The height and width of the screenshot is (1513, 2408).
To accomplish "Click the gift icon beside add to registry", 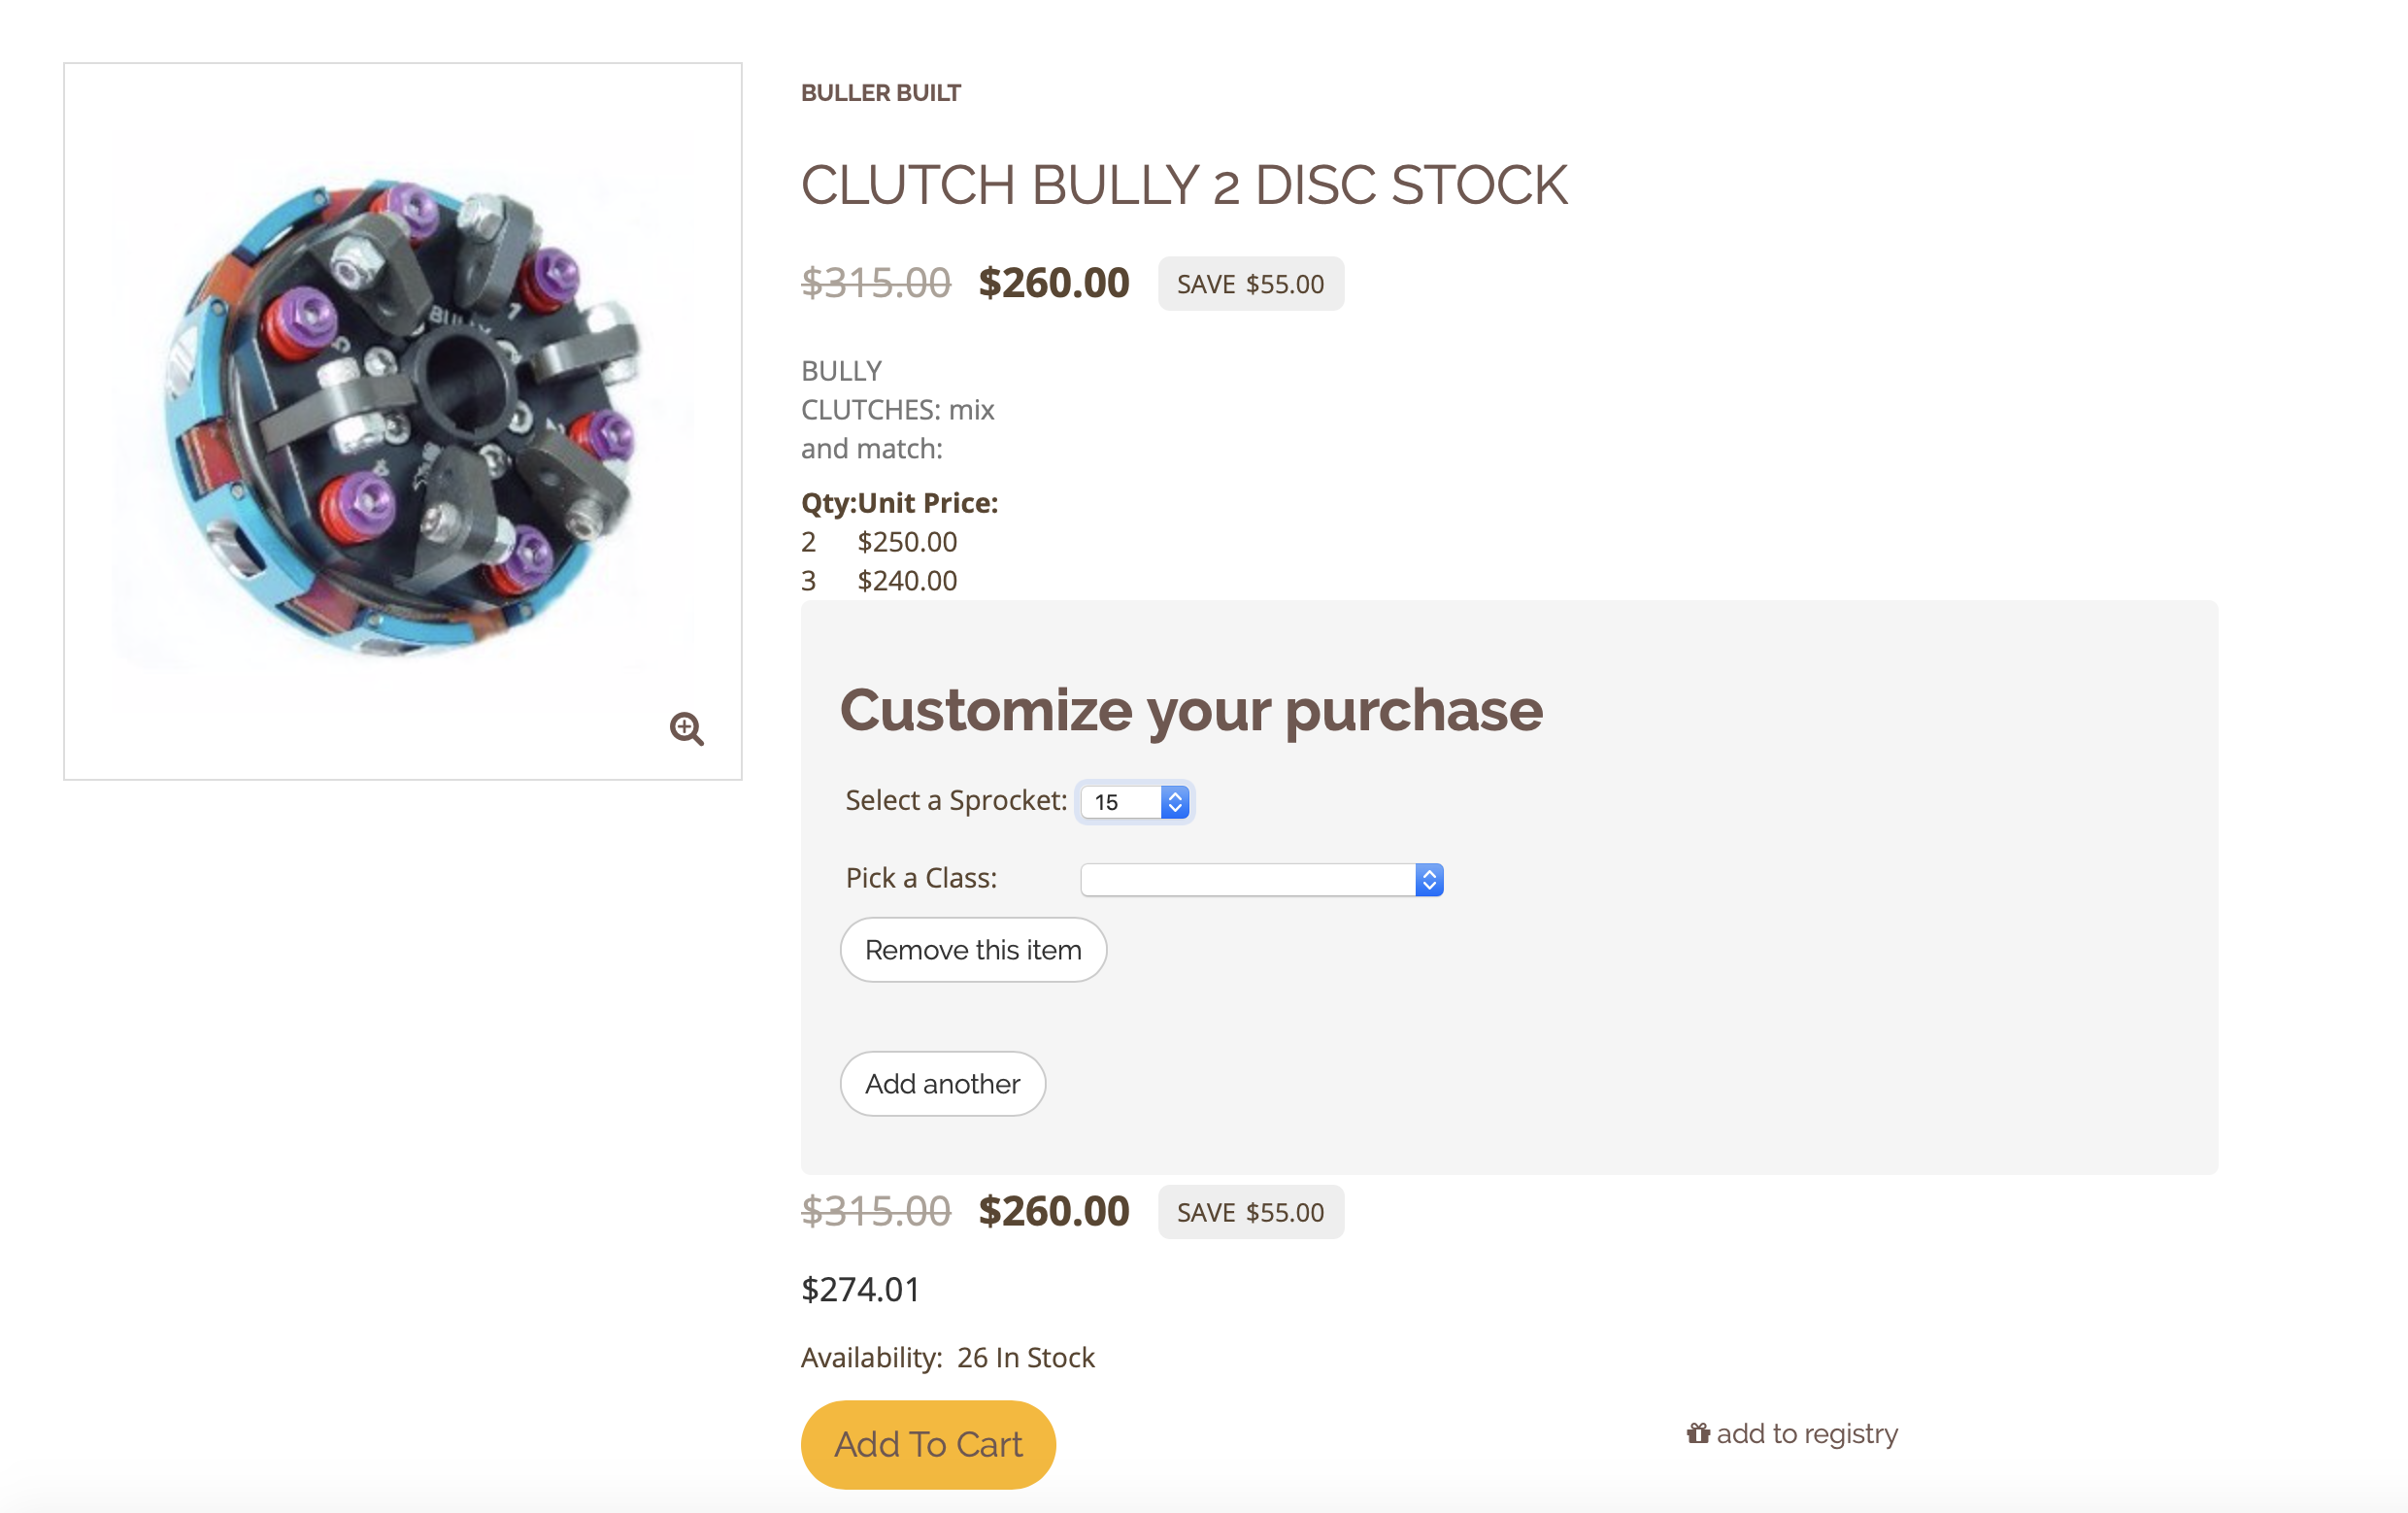I will coord(1698,1433).
